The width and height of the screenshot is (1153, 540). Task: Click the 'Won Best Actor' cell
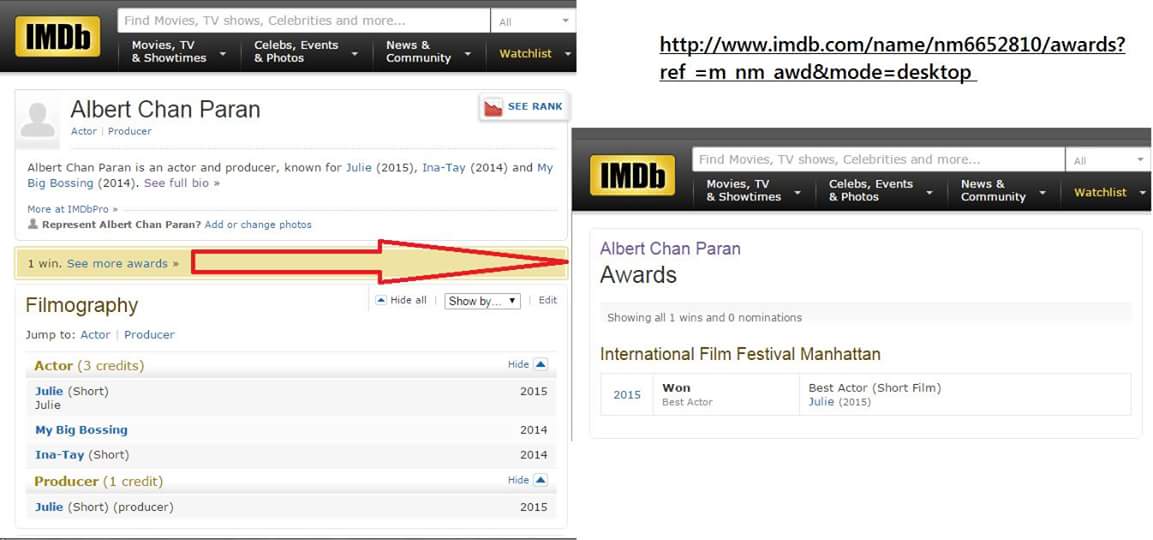[x=726, y=394]
